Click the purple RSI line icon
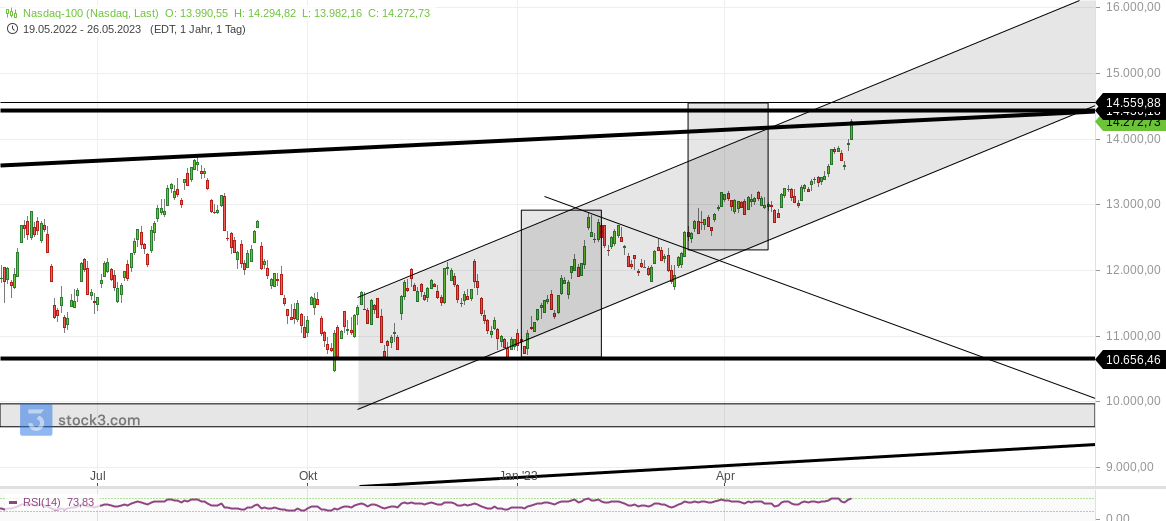This screenshot has height=521, width=1166. click(13, 503)
